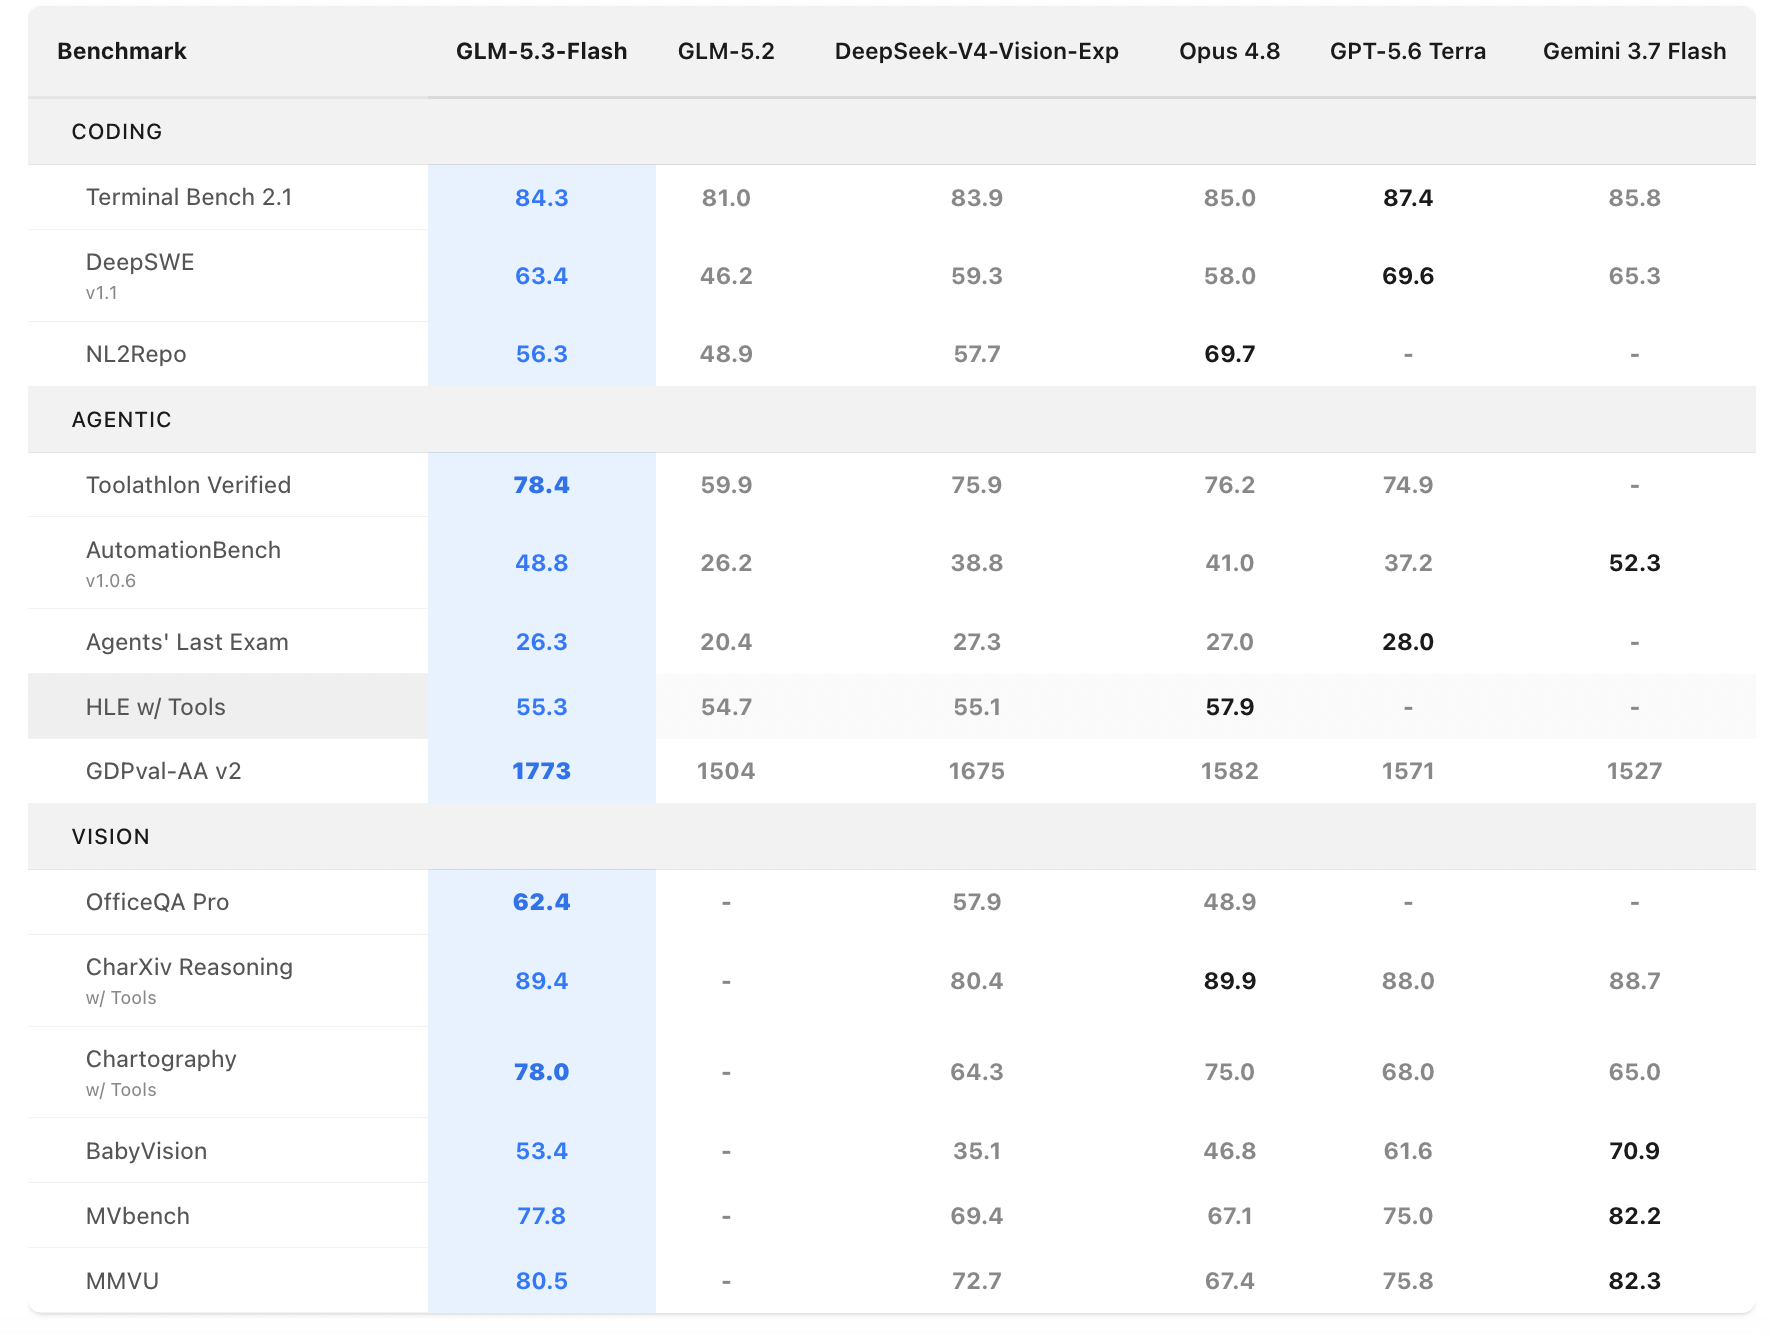The image size is (1772, 1334).
Task: Select GLM-5.3-Flash's HLE w/ Tools score 55.3
Action: click(x=541, y=707)
